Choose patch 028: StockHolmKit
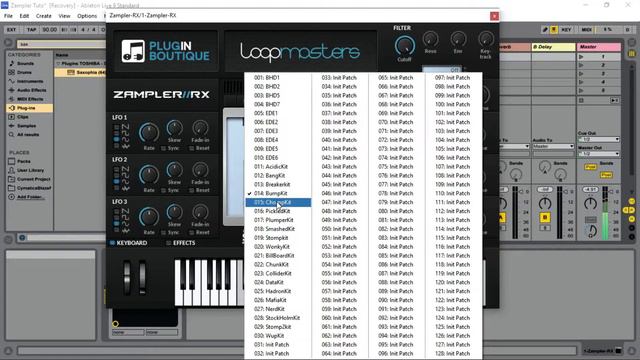 click(278, 318)
